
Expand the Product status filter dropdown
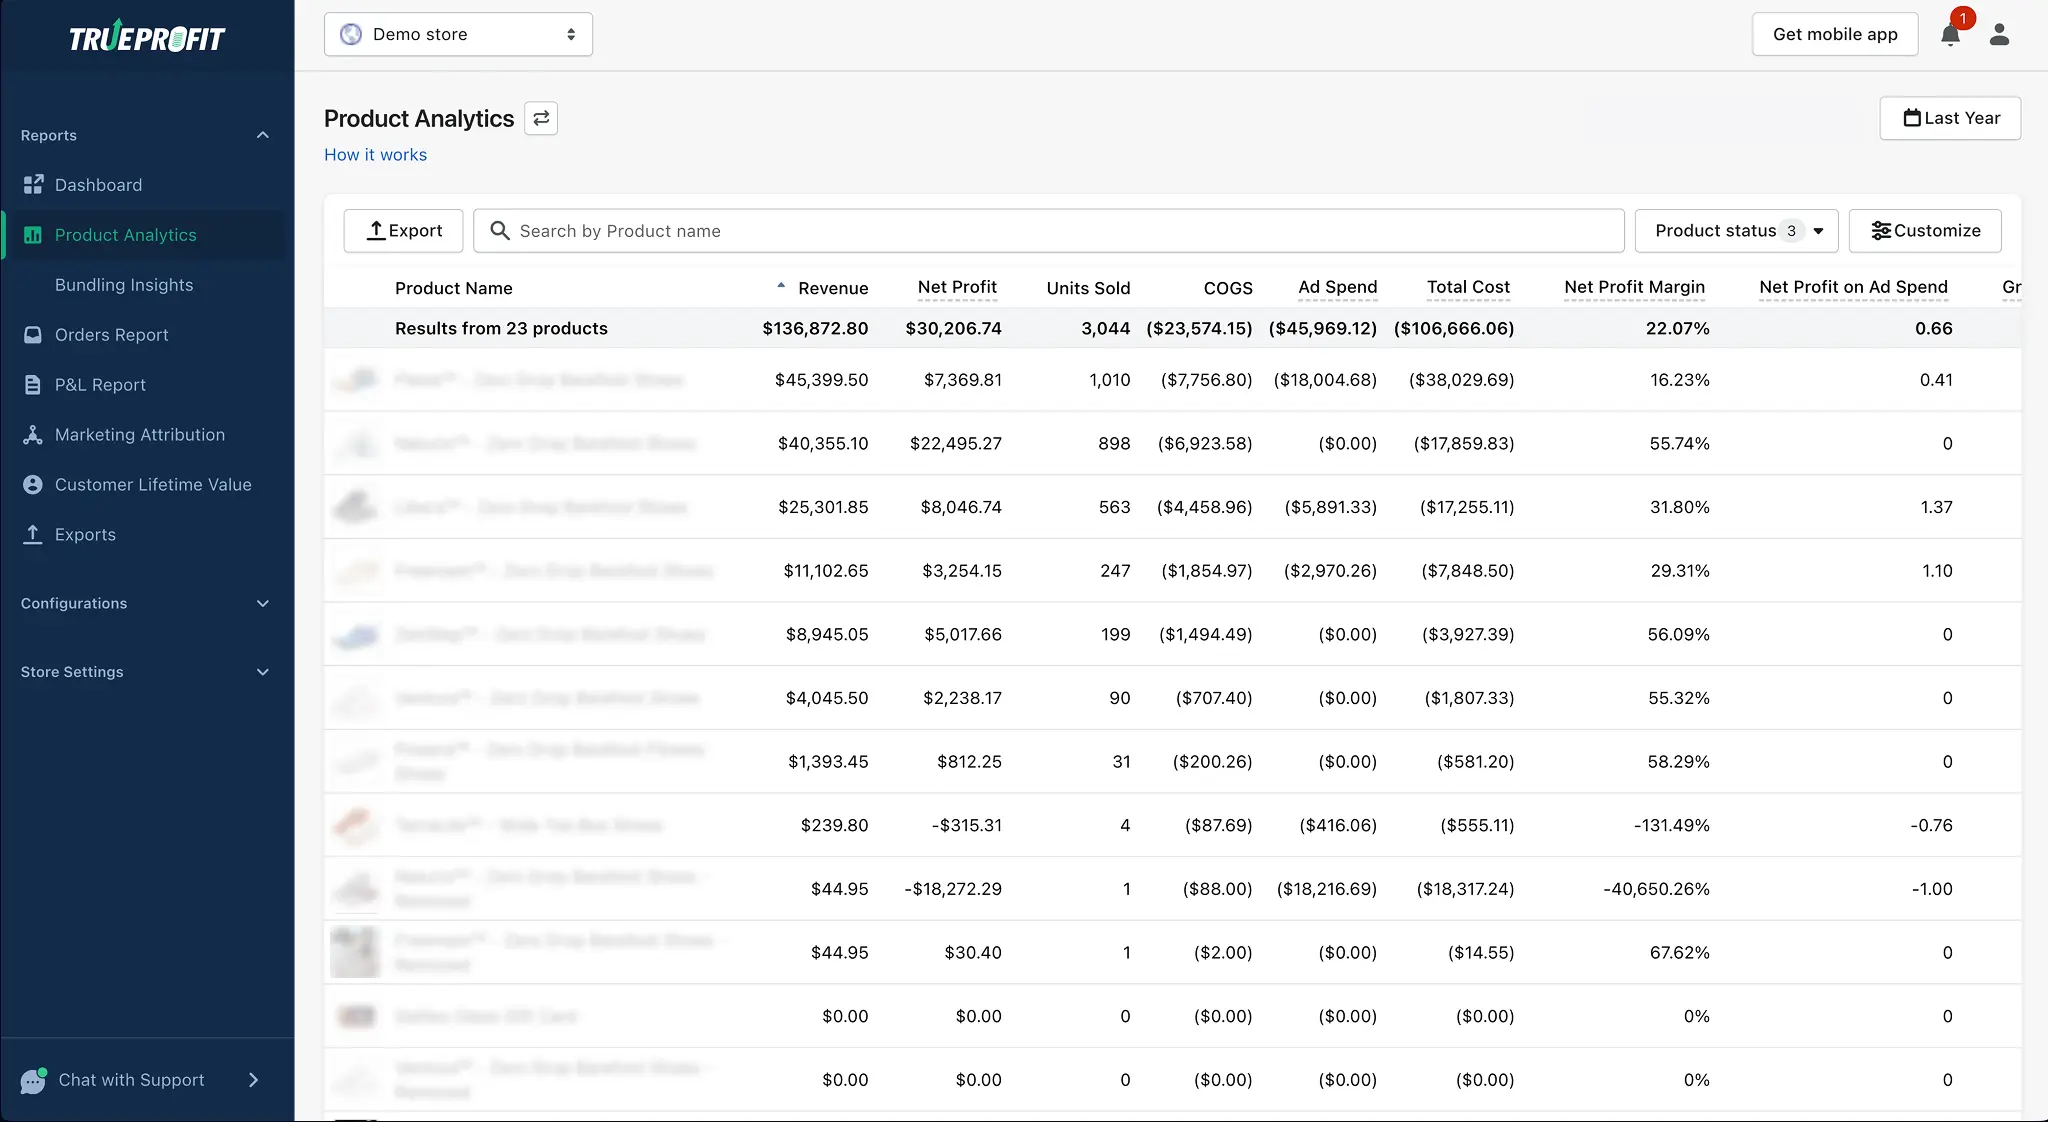click(x=1737, y=230)
